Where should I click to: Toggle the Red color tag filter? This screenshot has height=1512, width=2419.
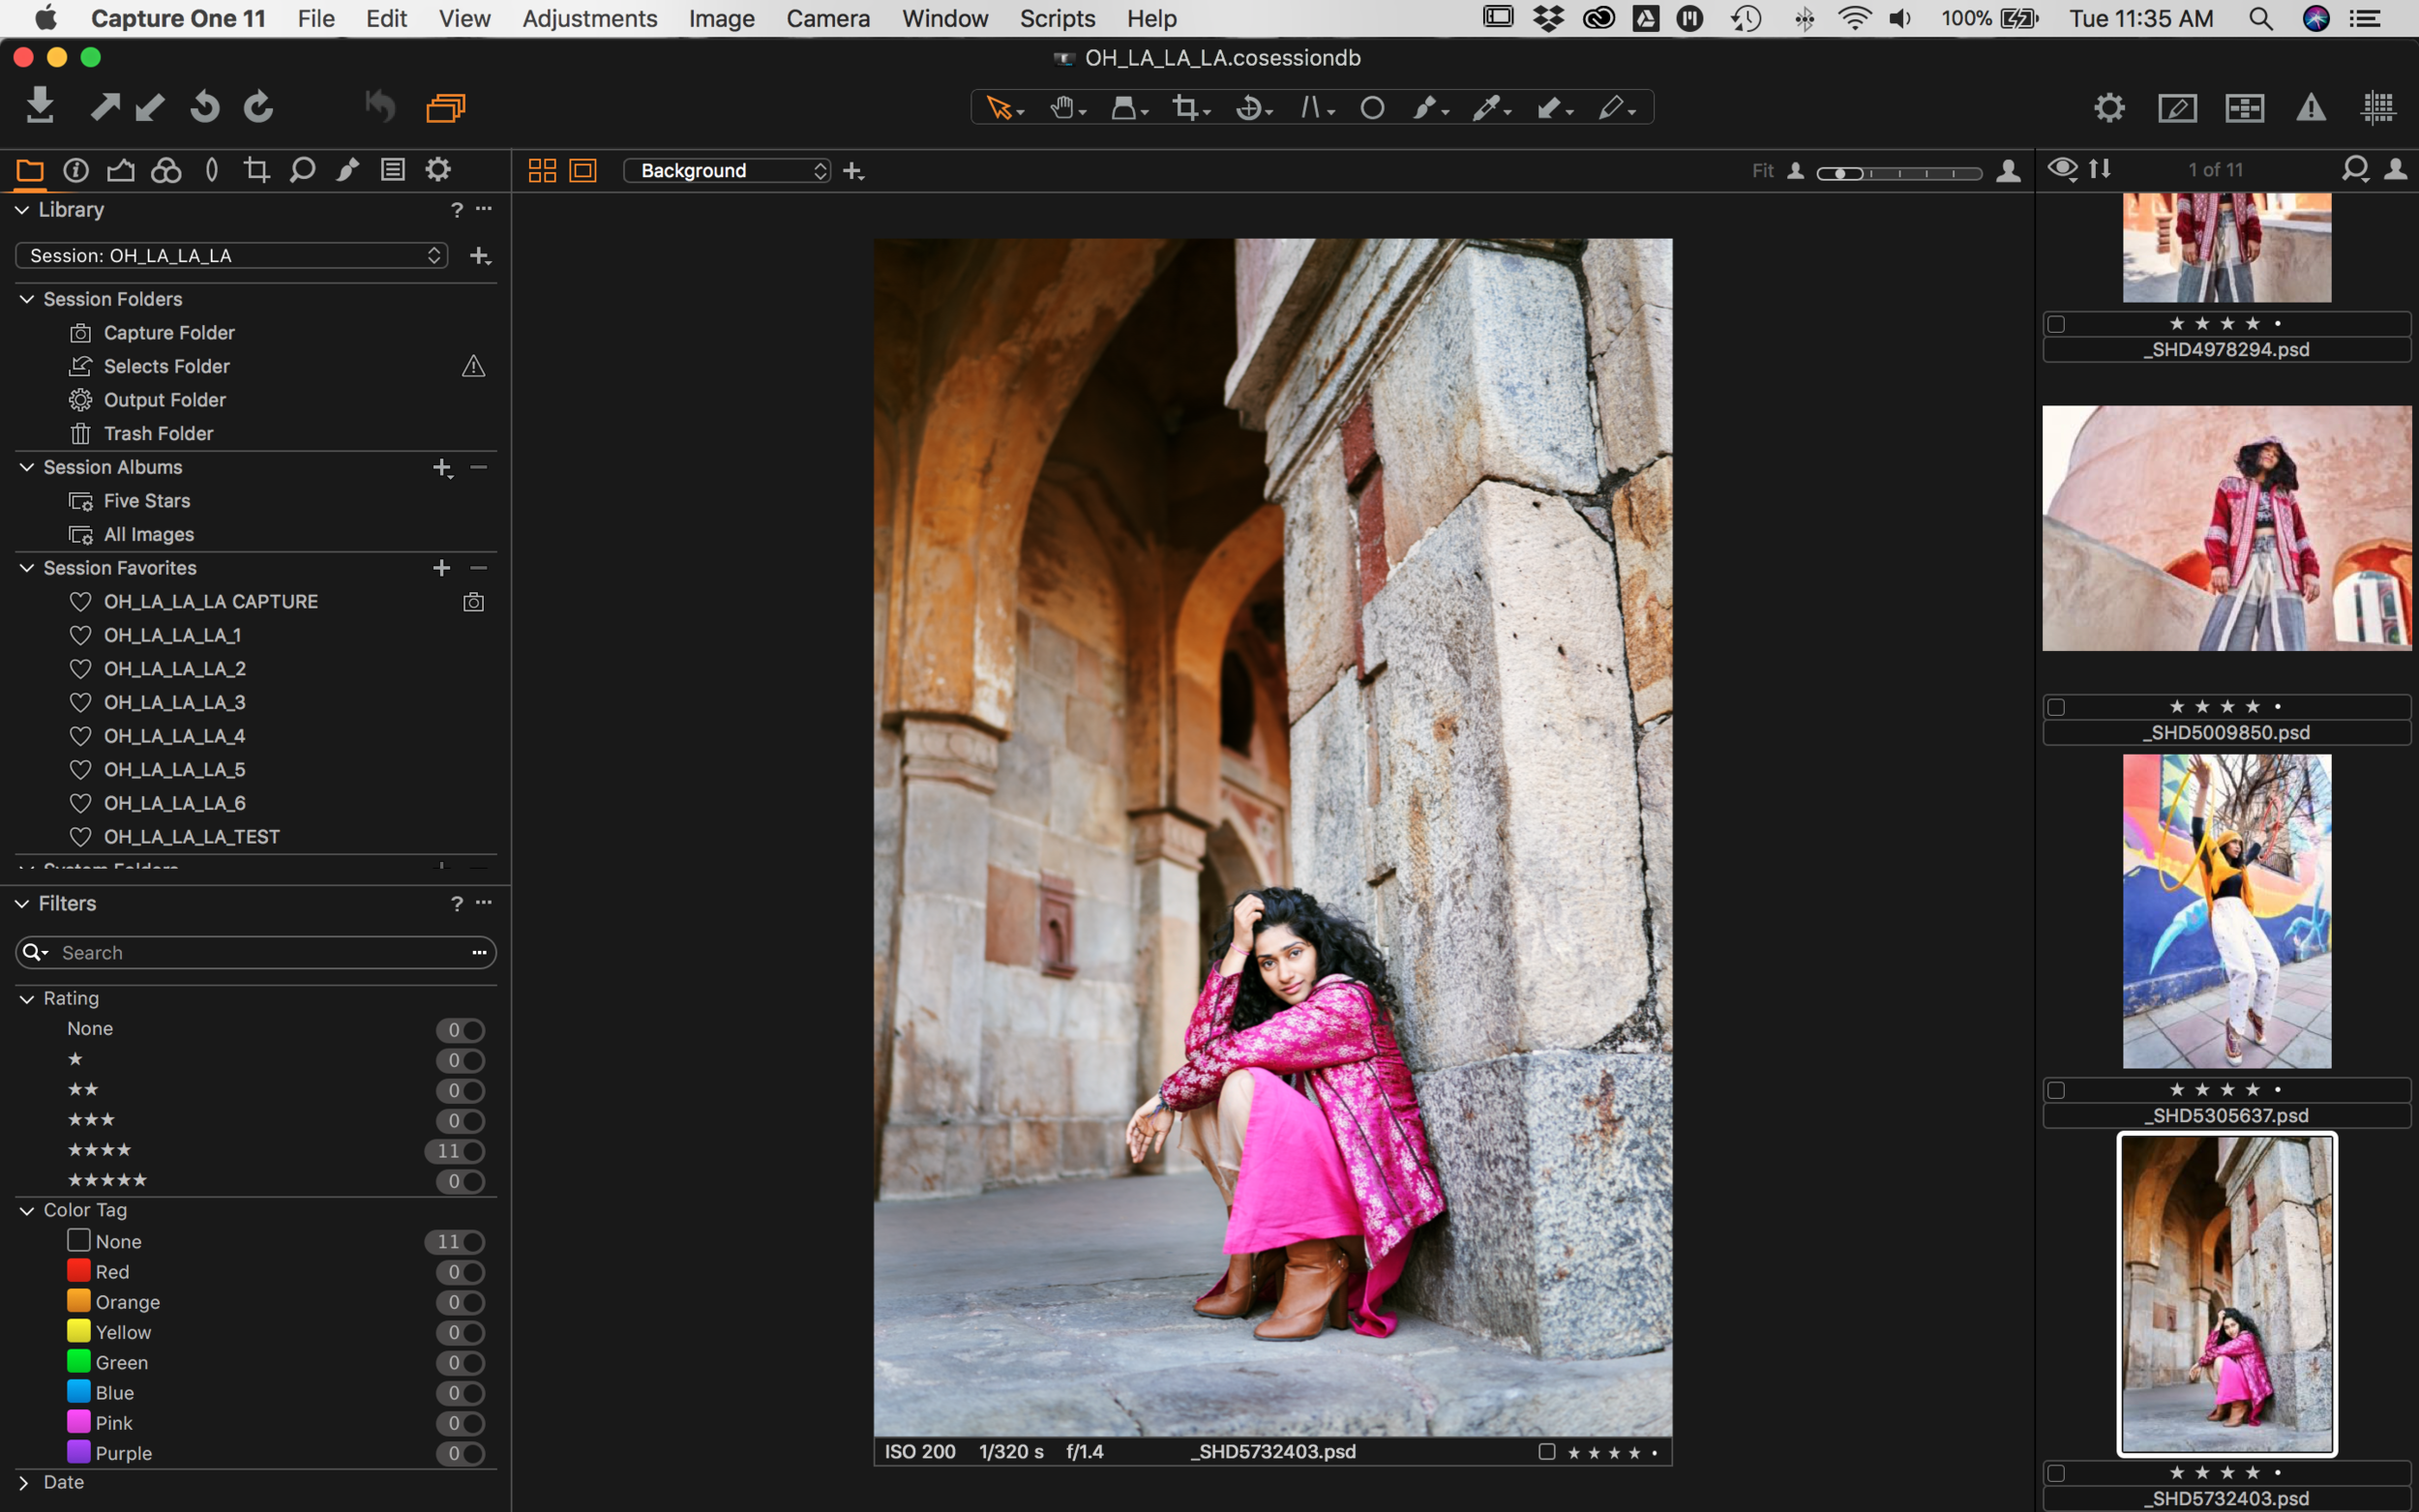point(460,1272)
